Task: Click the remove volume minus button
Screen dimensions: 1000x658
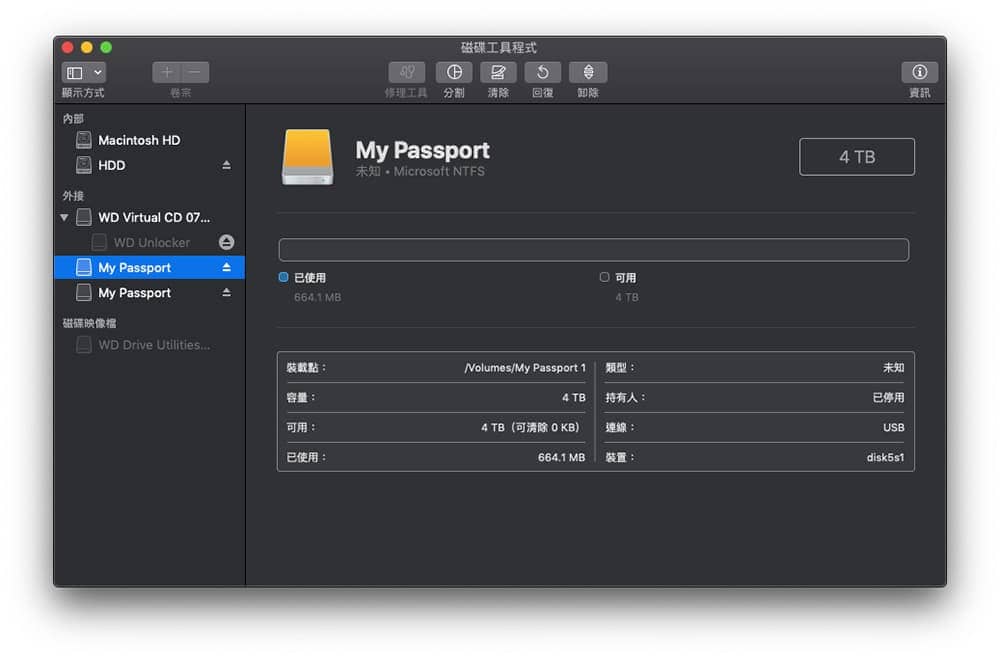Action: click(195, 72)
